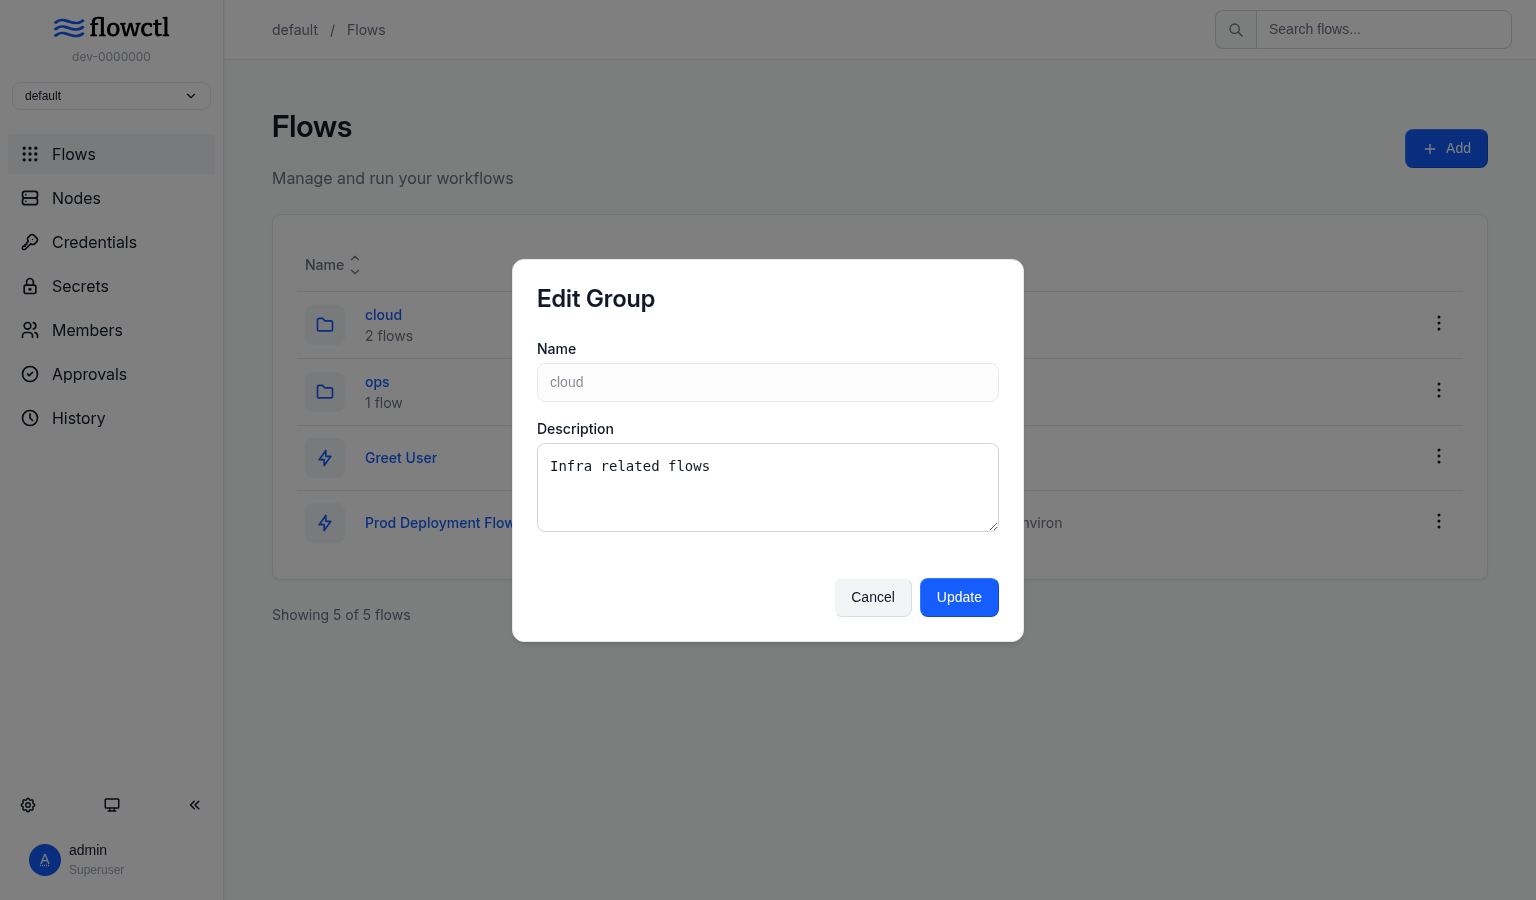Click the 'Manage and run your workflows' subtitle
1536x900 pixels.
(393, 178)
